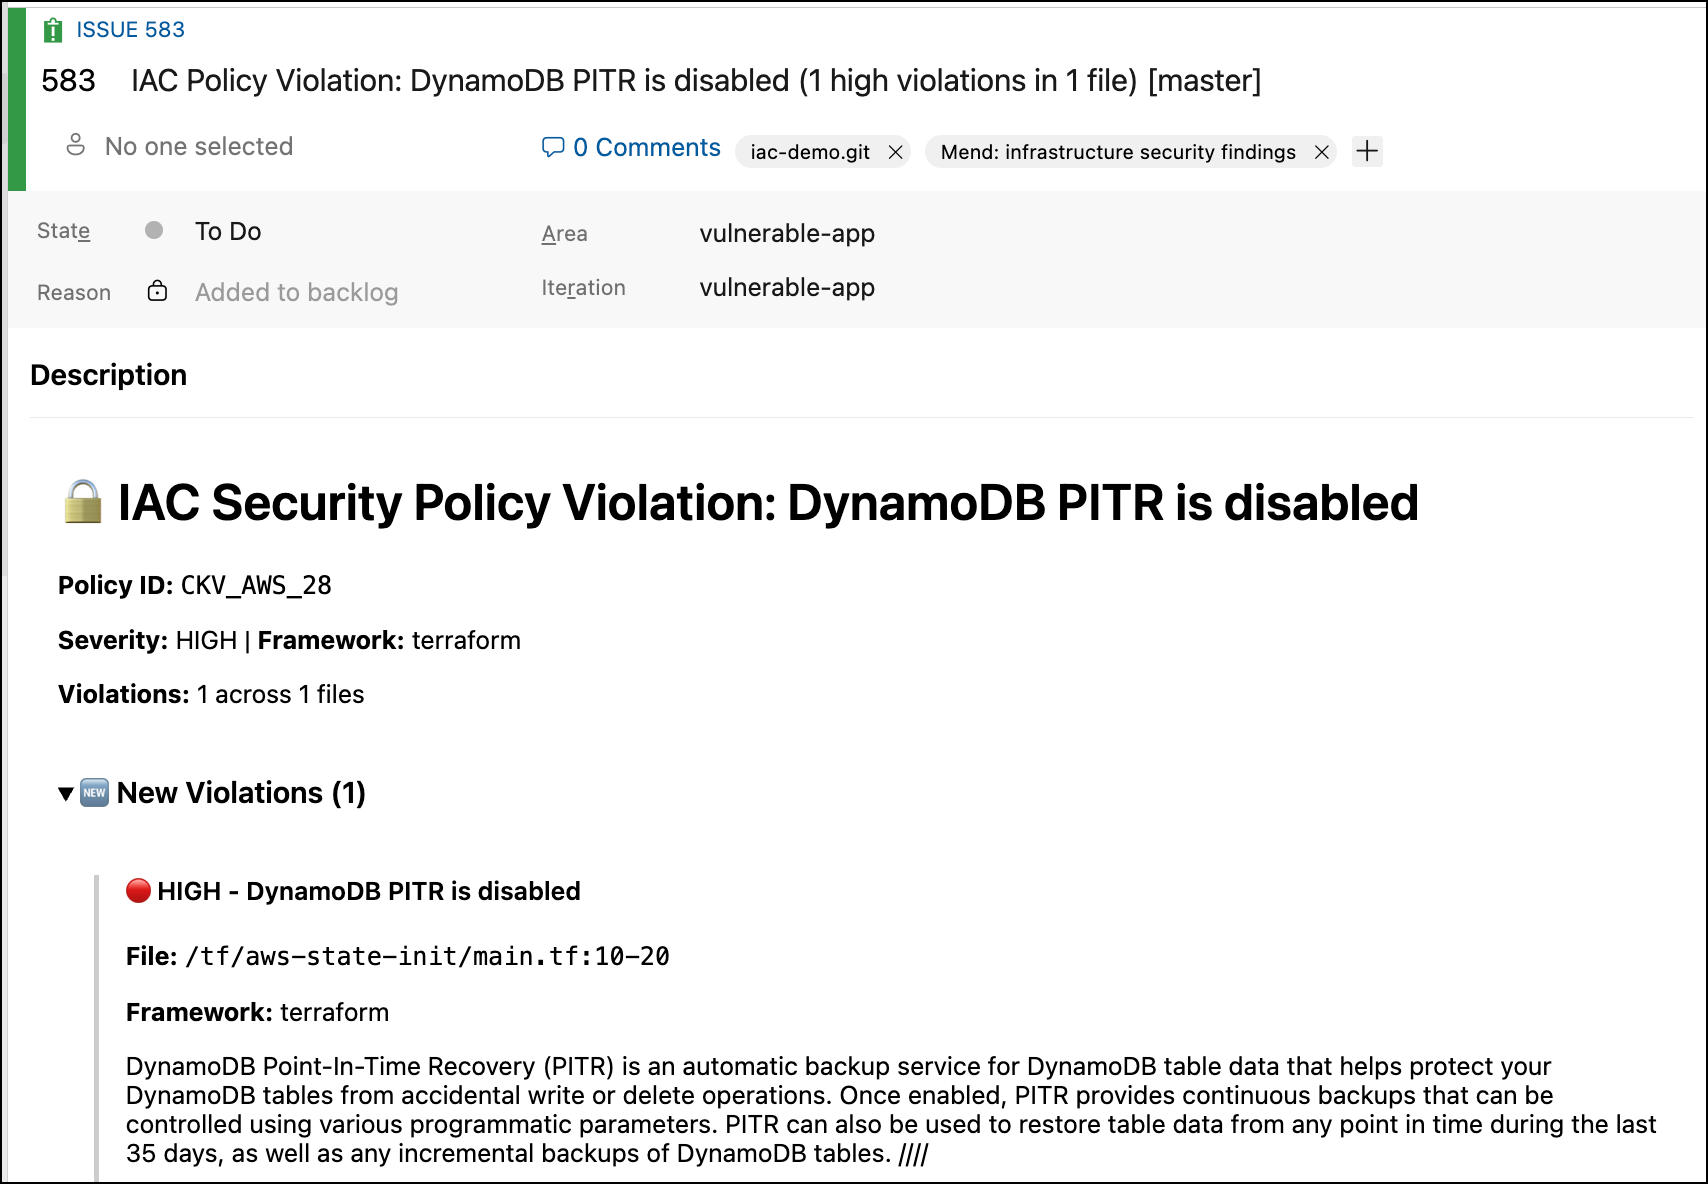Click the Severity HIGH framework line
Viewport: 1708px width, 1184px height.
click(x=289, y=640)
